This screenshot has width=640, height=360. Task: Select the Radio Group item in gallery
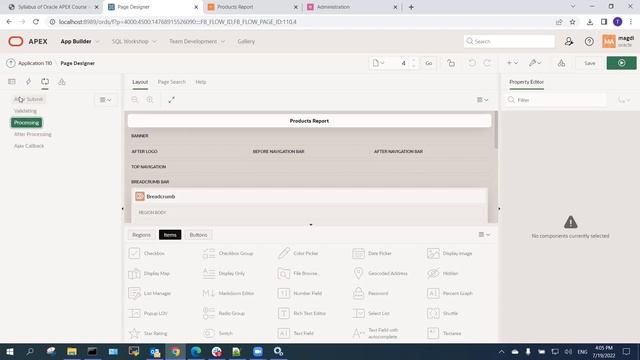tap(224, 313)
